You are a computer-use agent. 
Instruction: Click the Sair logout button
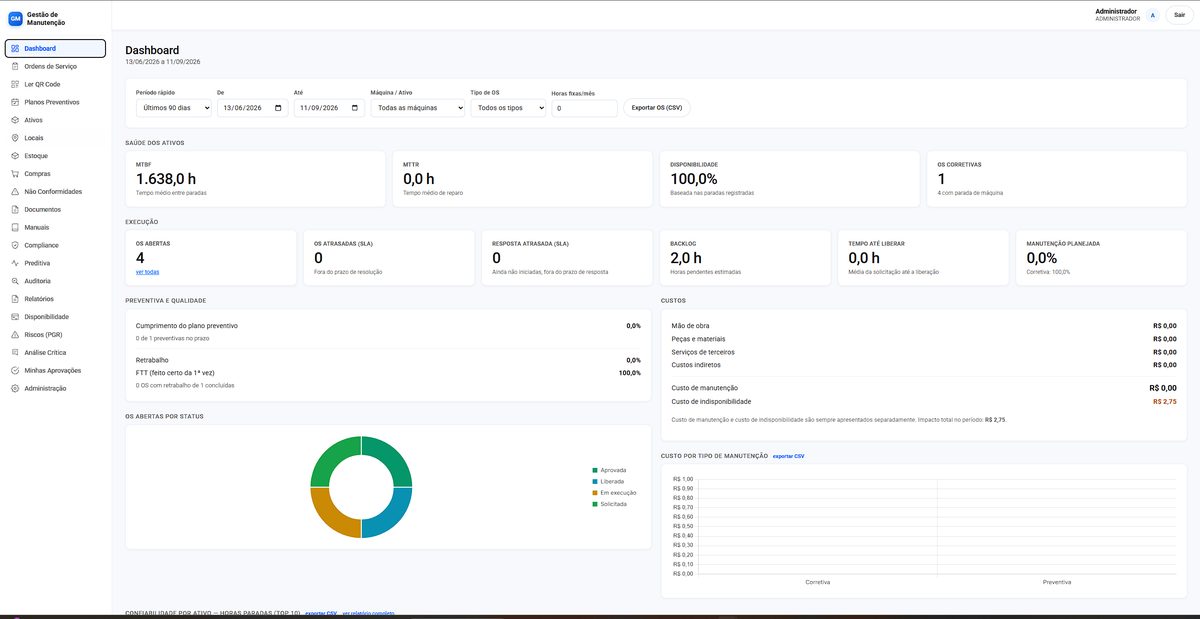(1179, 15)
